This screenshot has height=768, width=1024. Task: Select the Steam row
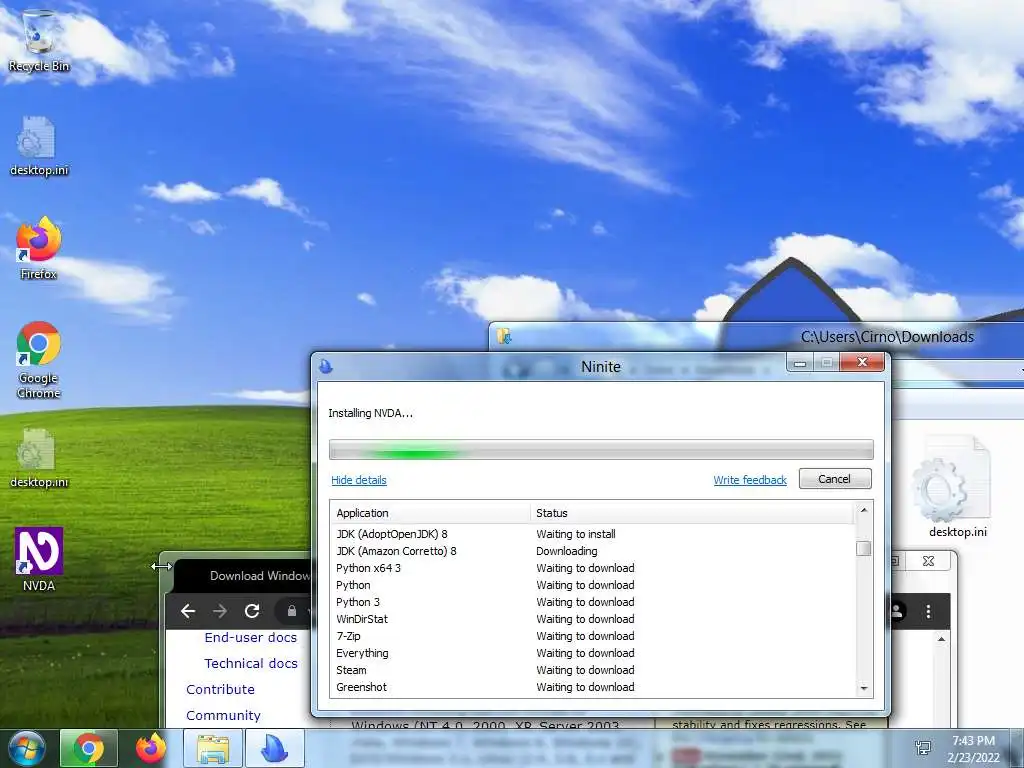[x=593, y=670]
